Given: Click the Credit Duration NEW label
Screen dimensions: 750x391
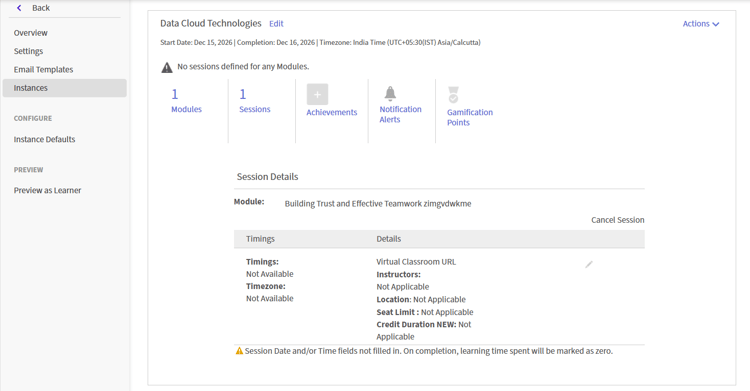Looking at the screenshot, I should (x=416, y=324).
